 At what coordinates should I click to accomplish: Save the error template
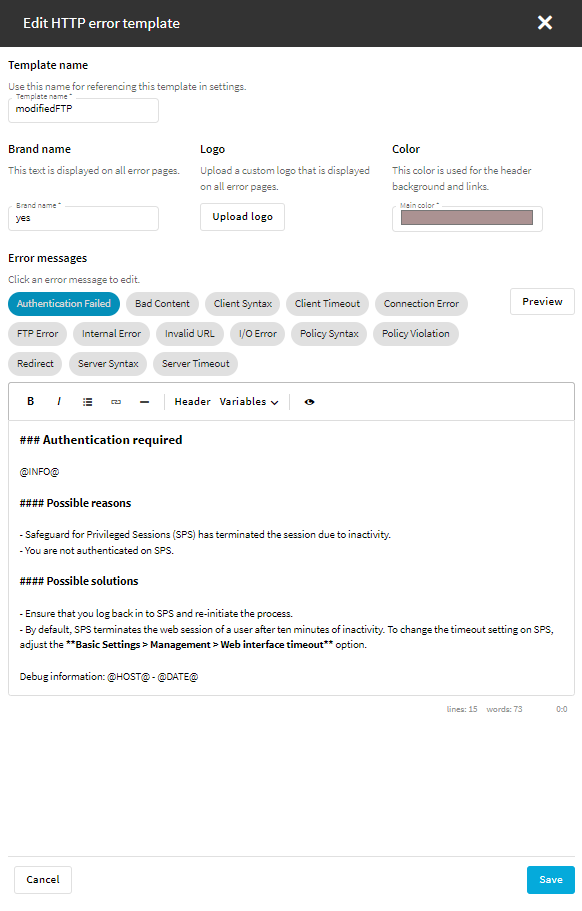point(551,880)
